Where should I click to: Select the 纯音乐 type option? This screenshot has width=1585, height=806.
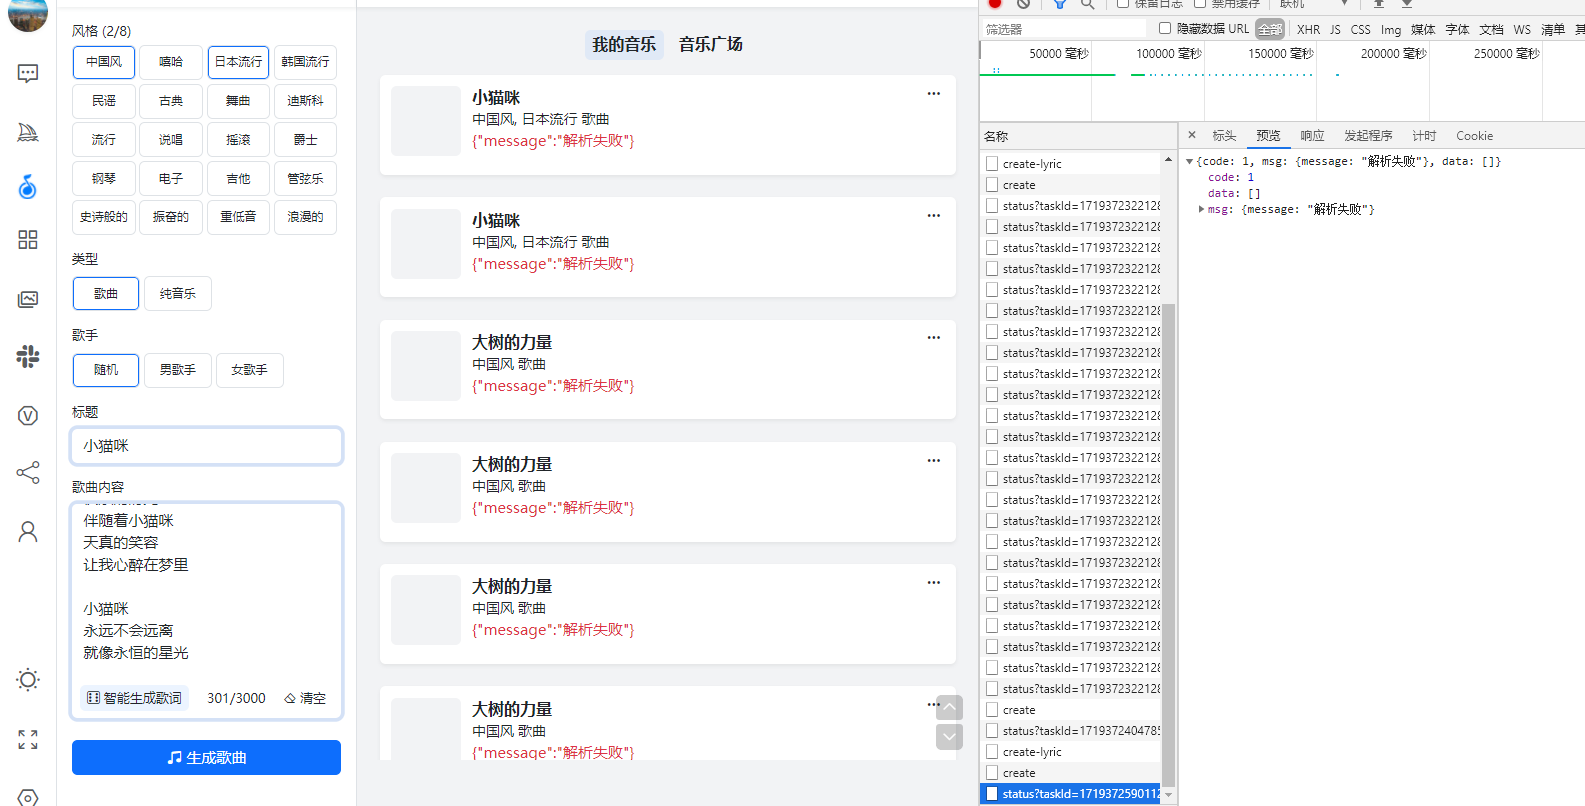click(178, 294)
